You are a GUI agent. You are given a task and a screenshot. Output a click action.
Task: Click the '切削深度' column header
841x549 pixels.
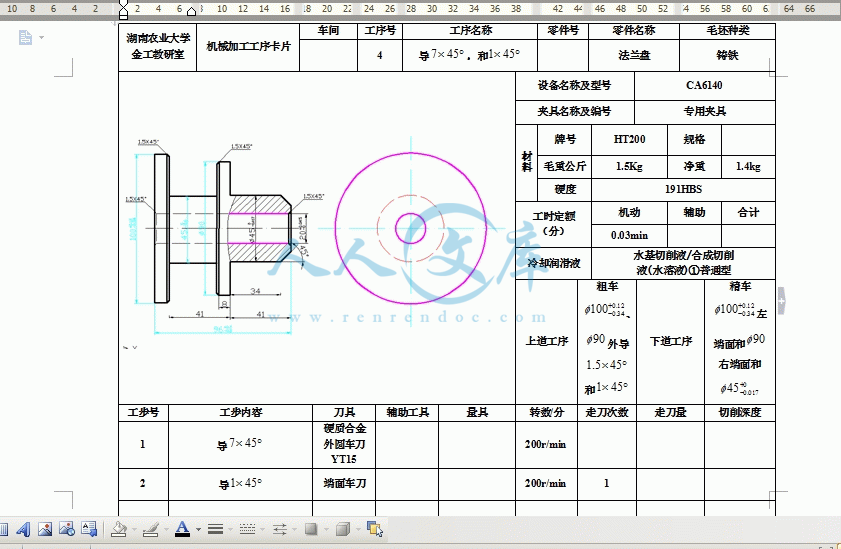740,412
